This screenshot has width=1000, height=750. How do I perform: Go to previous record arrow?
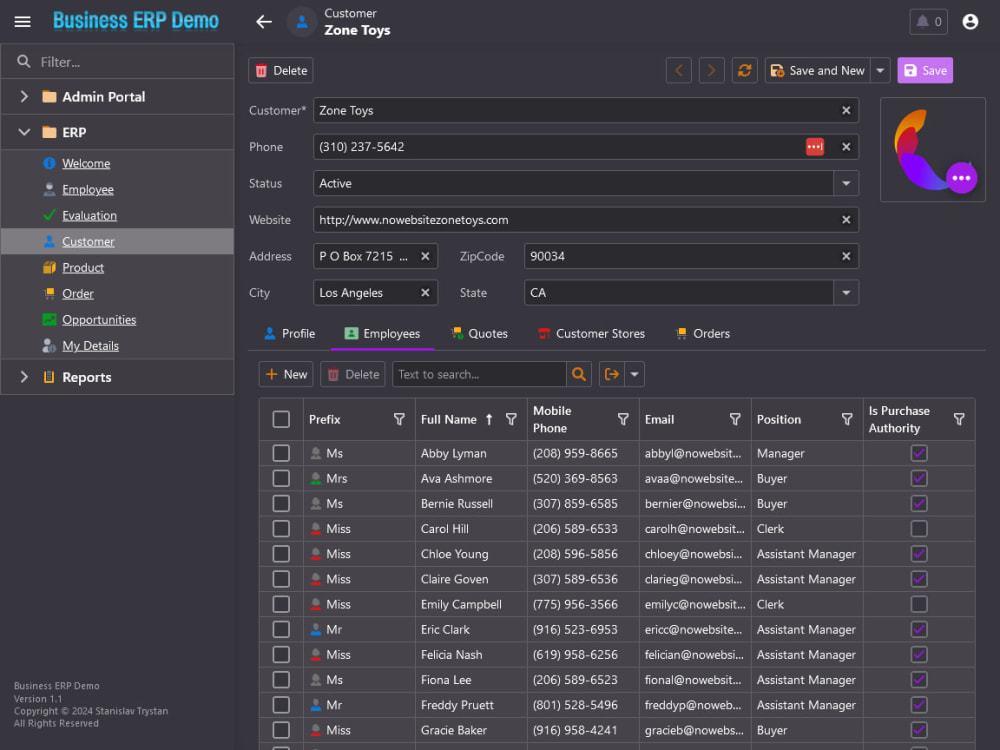point(679,70)
